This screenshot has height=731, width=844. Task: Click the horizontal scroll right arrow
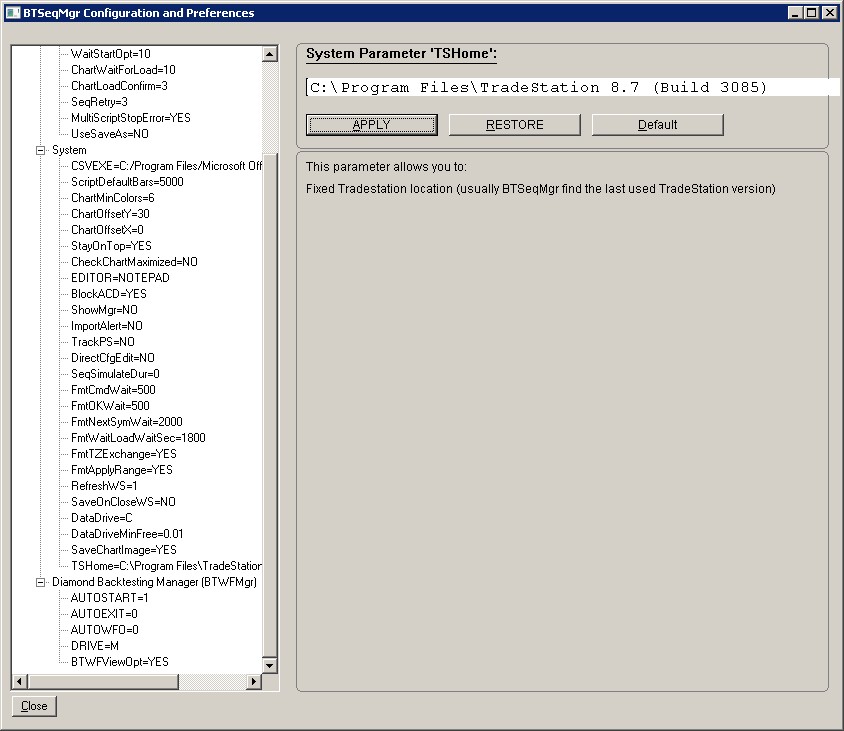pos(254,681)
